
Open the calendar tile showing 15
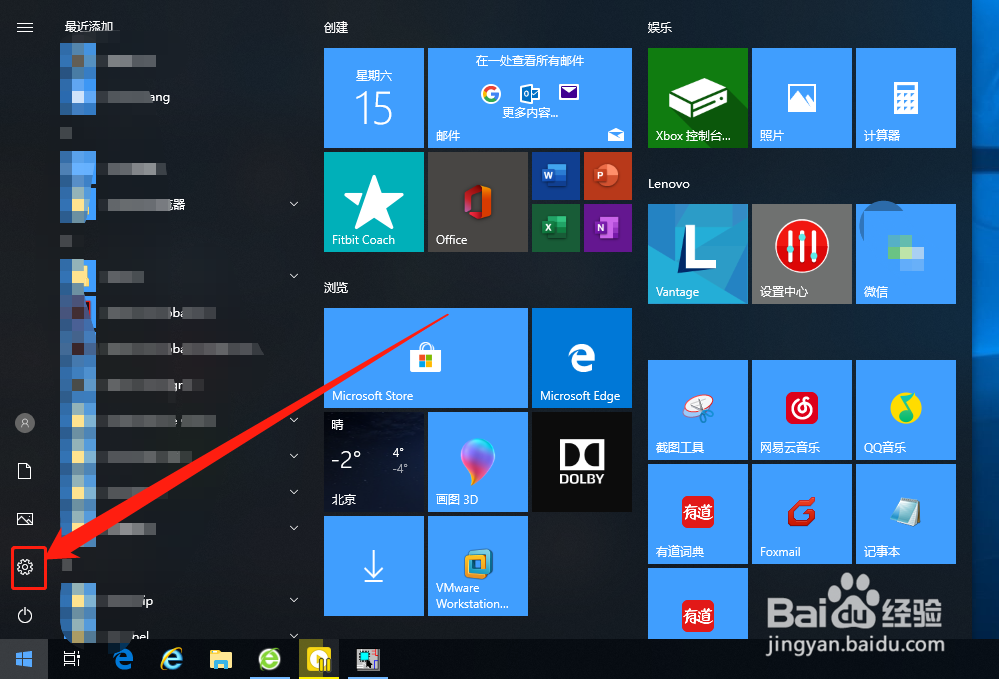(x=373, y=97)
